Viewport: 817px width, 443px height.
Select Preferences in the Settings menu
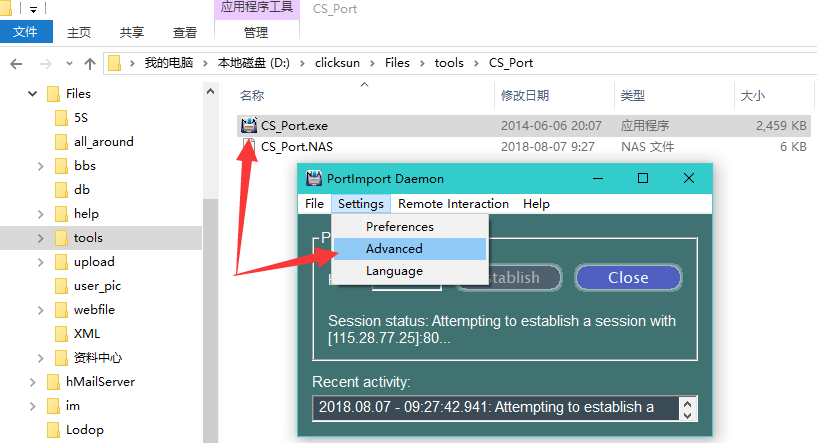399,227
